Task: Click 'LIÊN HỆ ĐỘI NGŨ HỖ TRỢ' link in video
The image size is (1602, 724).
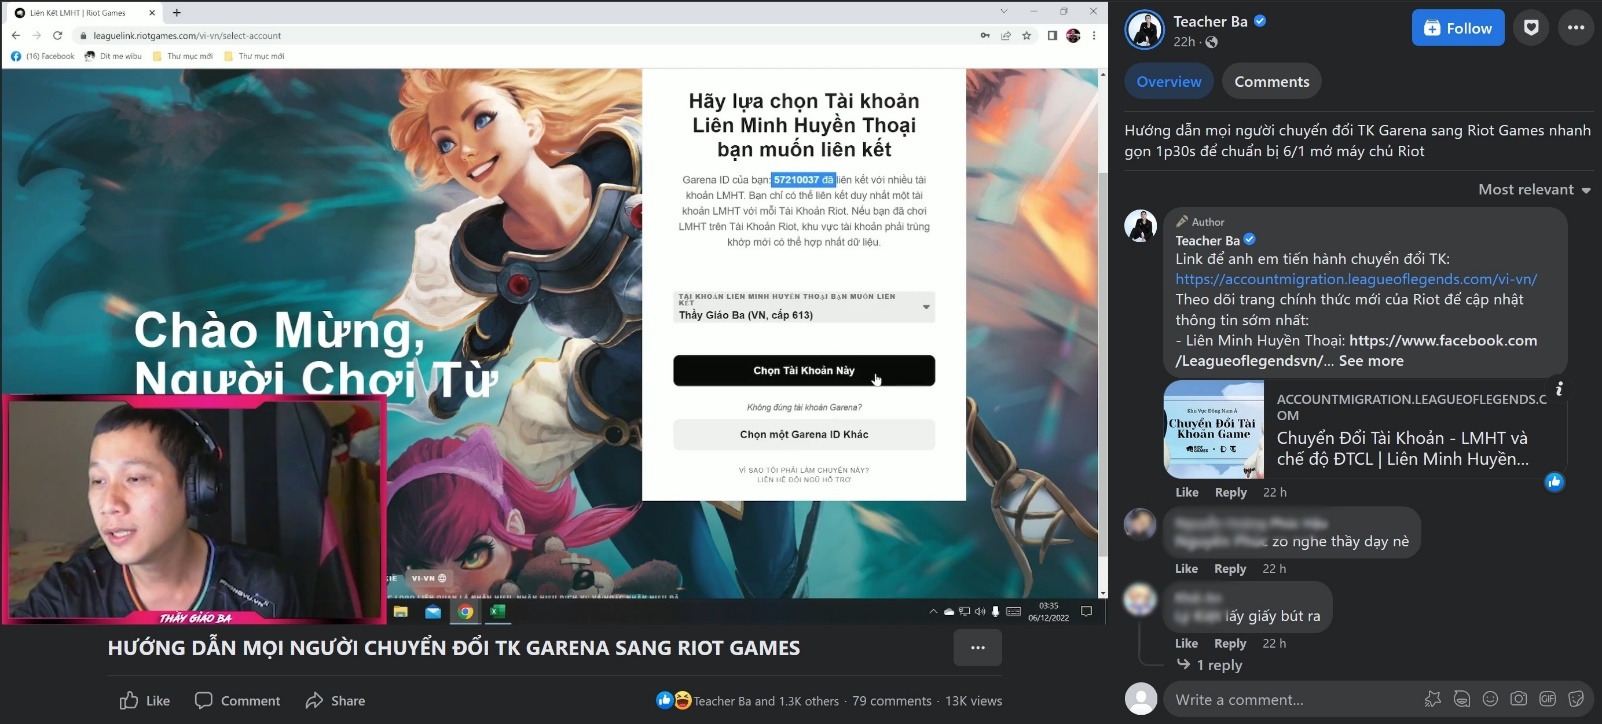Action: click(x=804, y=479)
